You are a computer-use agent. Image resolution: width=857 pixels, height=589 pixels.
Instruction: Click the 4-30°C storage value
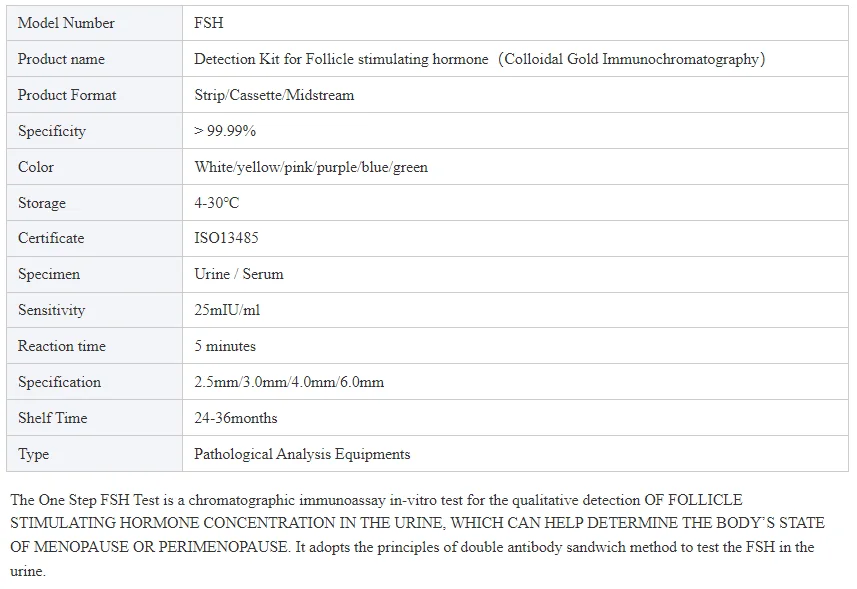pyautogui.click(x=217, y=203)
